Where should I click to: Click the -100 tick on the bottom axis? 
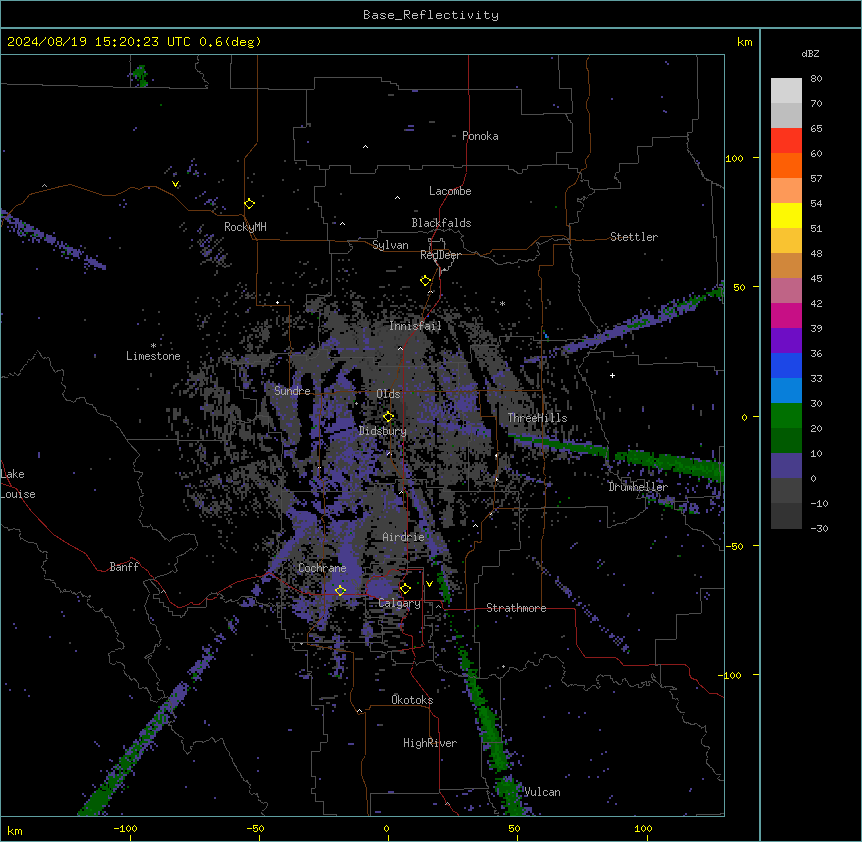(x=125, y=828)
